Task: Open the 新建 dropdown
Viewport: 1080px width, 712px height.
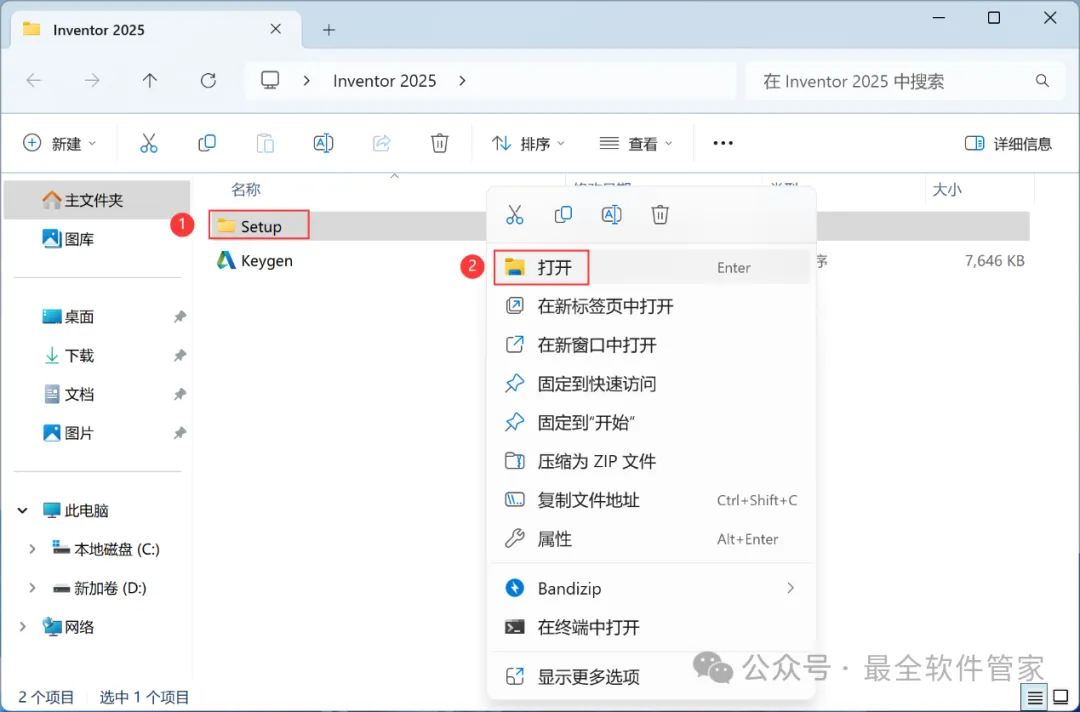Action: (59, 143)
